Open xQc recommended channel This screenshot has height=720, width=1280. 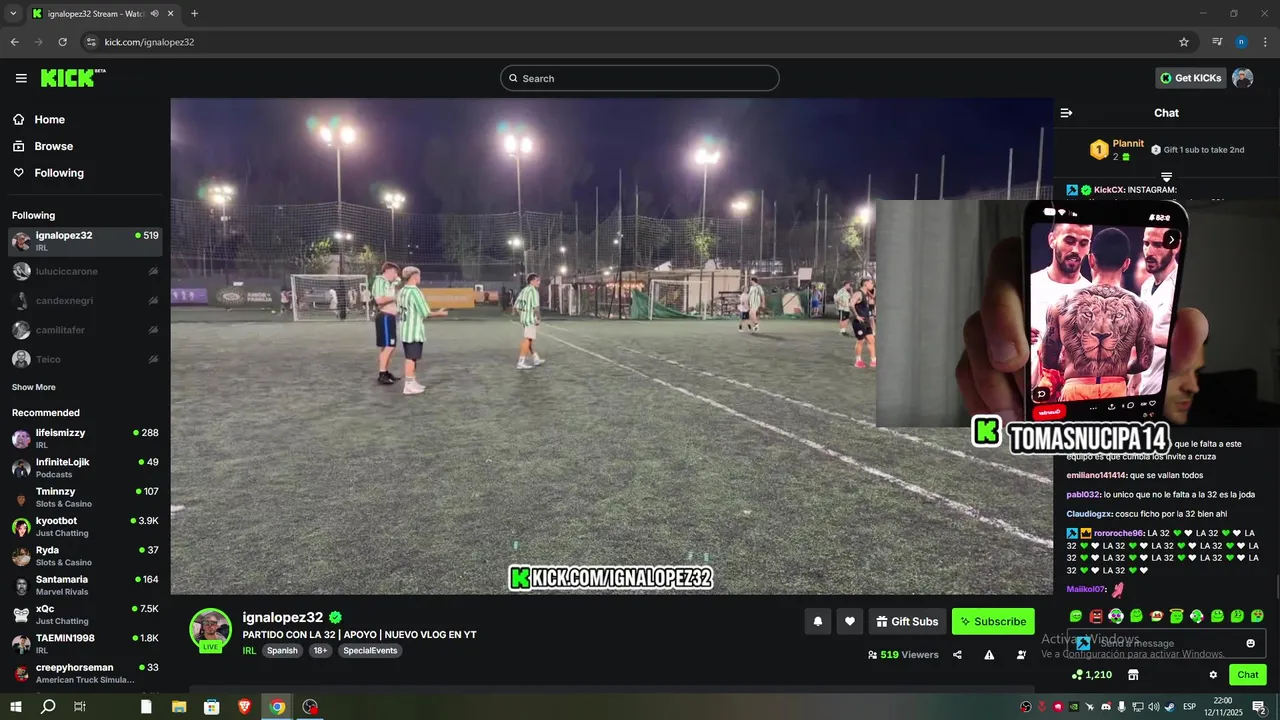coord(85,614)
